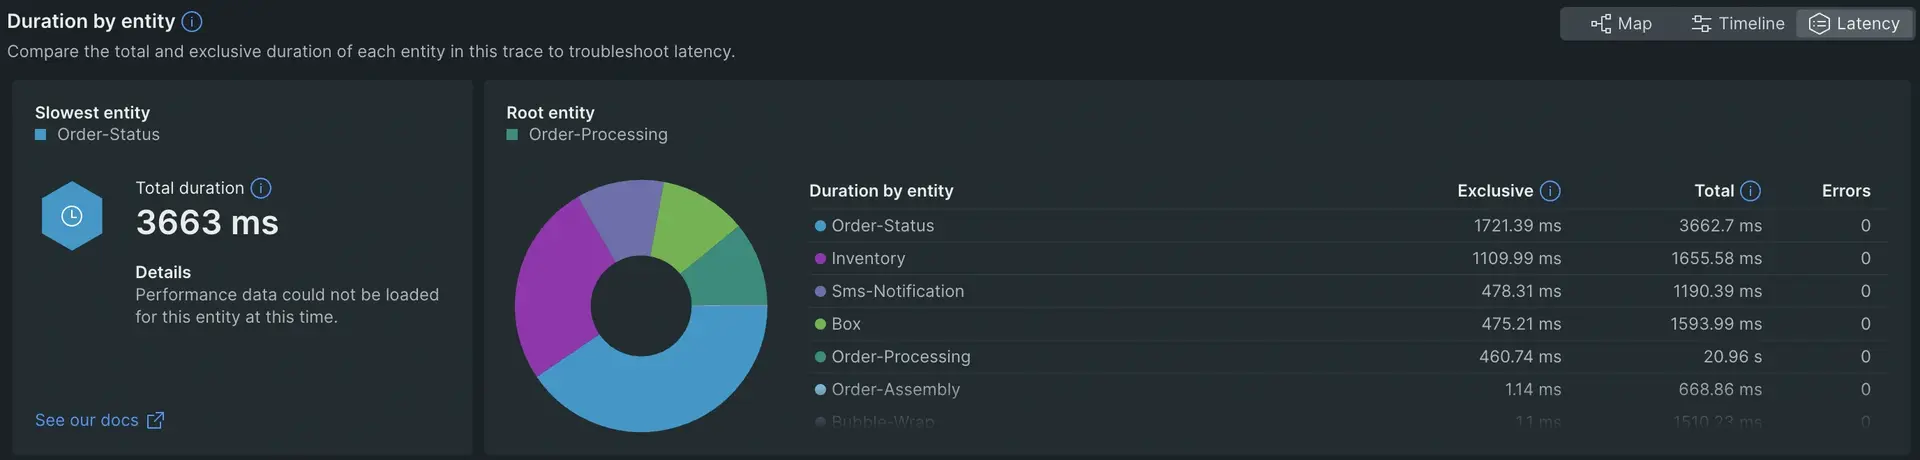
Task: Switch to the Map view
Action: [x=1621, y=23]
